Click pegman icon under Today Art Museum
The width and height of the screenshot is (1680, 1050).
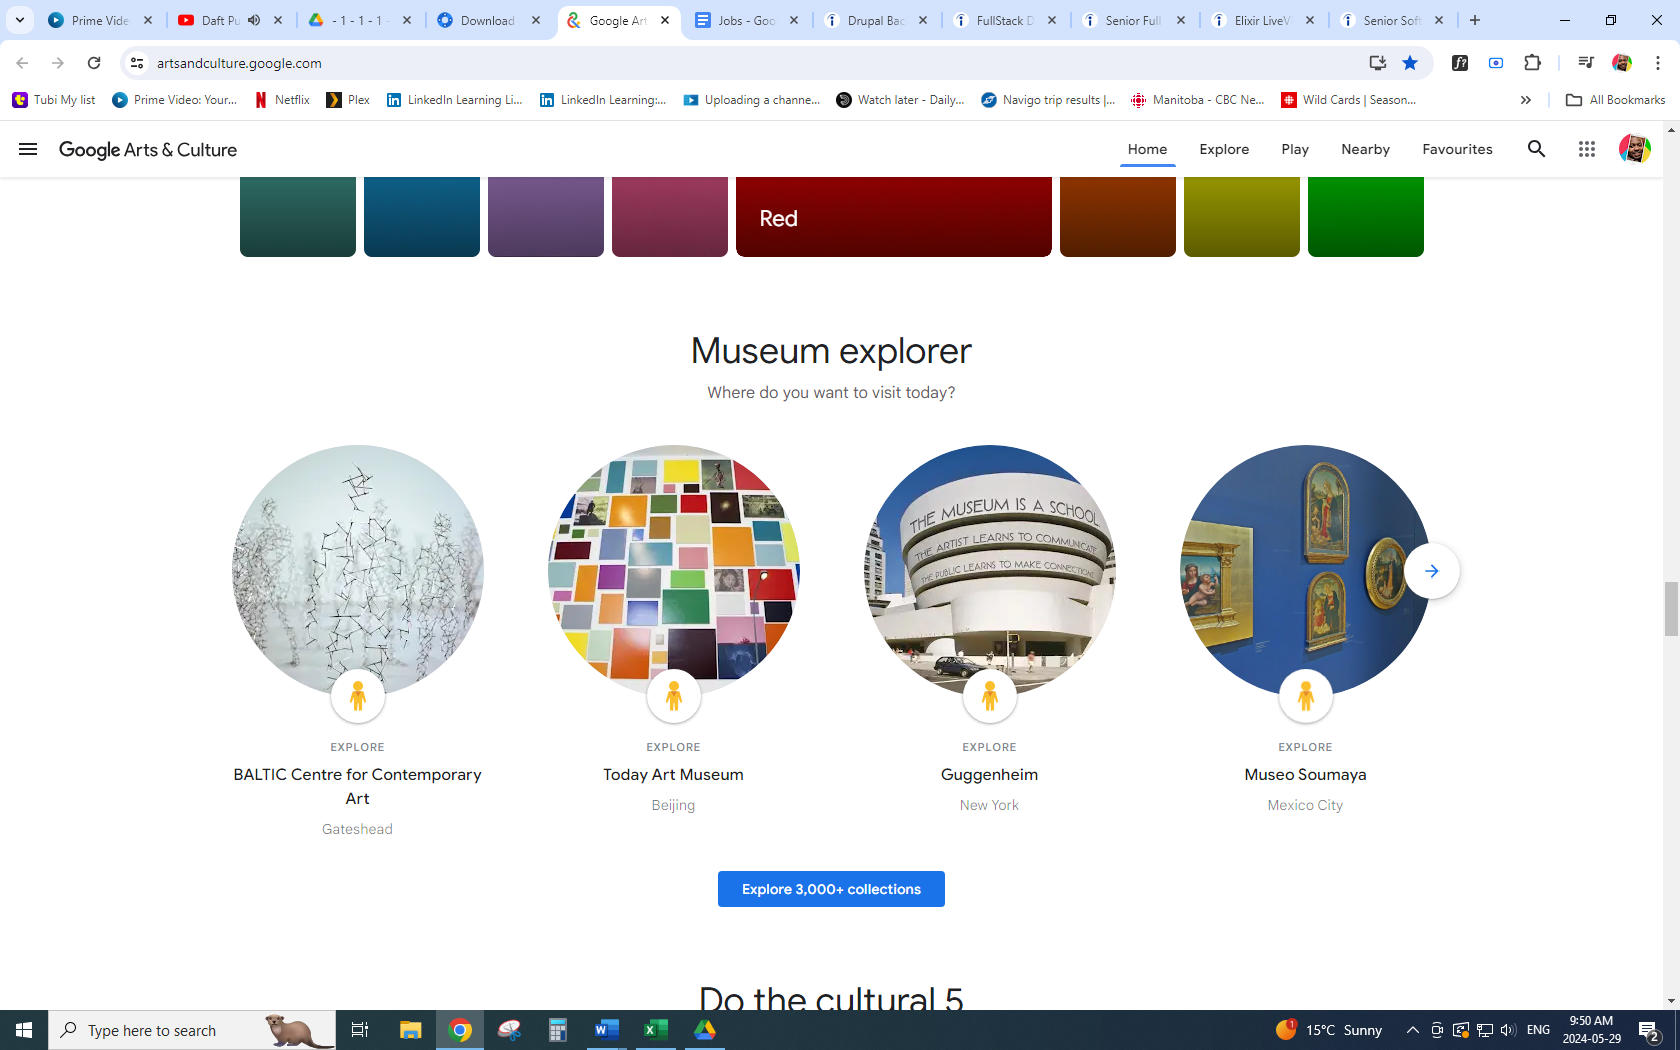(x=673, y=696)
